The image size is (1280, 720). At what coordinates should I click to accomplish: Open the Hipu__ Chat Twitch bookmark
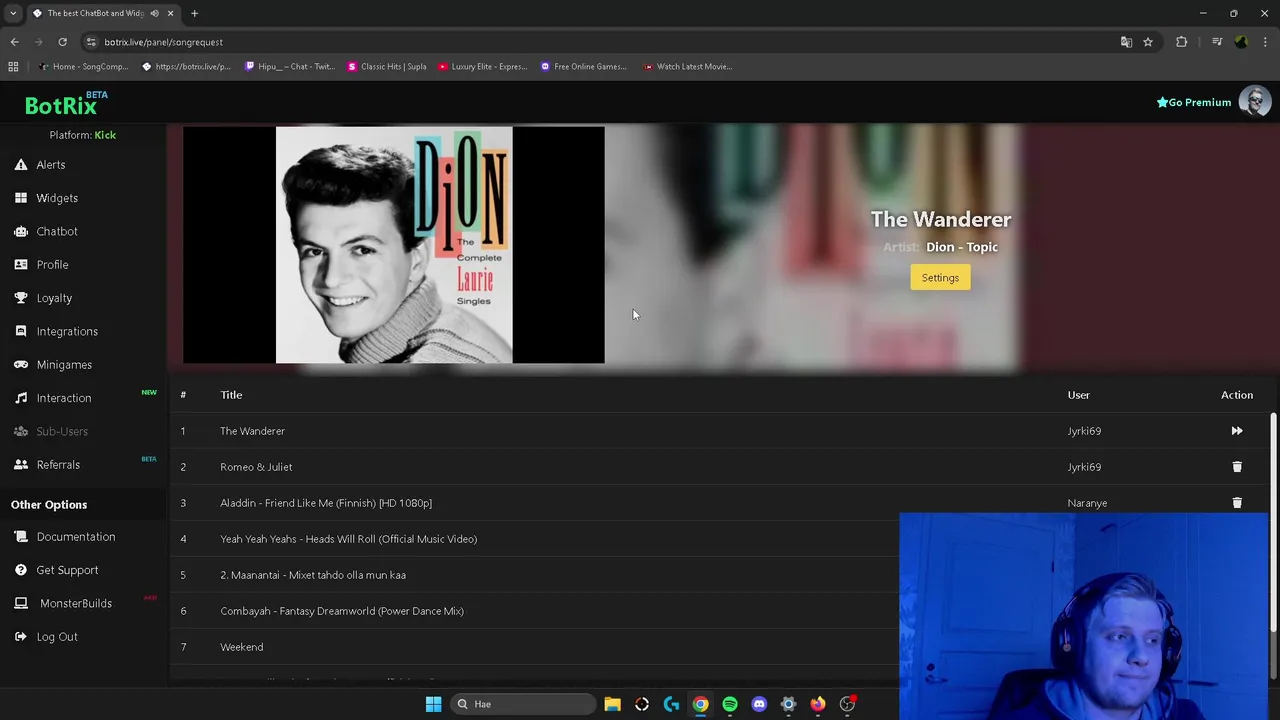(289, 67)
